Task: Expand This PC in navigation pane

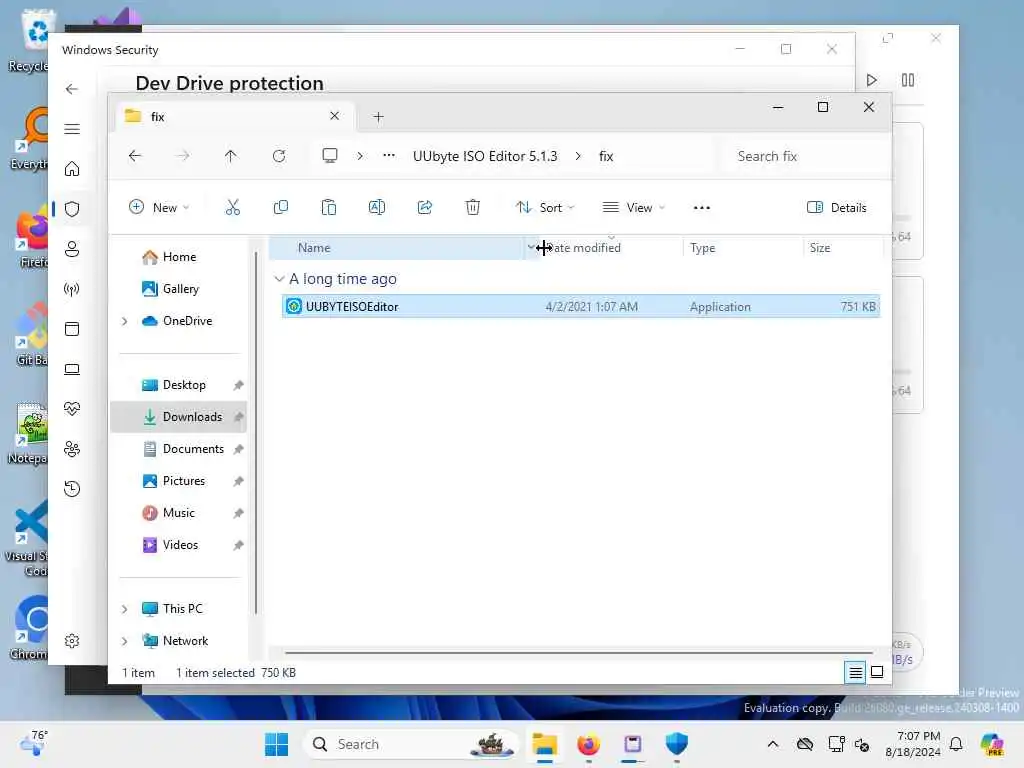Action: (124, 609)
